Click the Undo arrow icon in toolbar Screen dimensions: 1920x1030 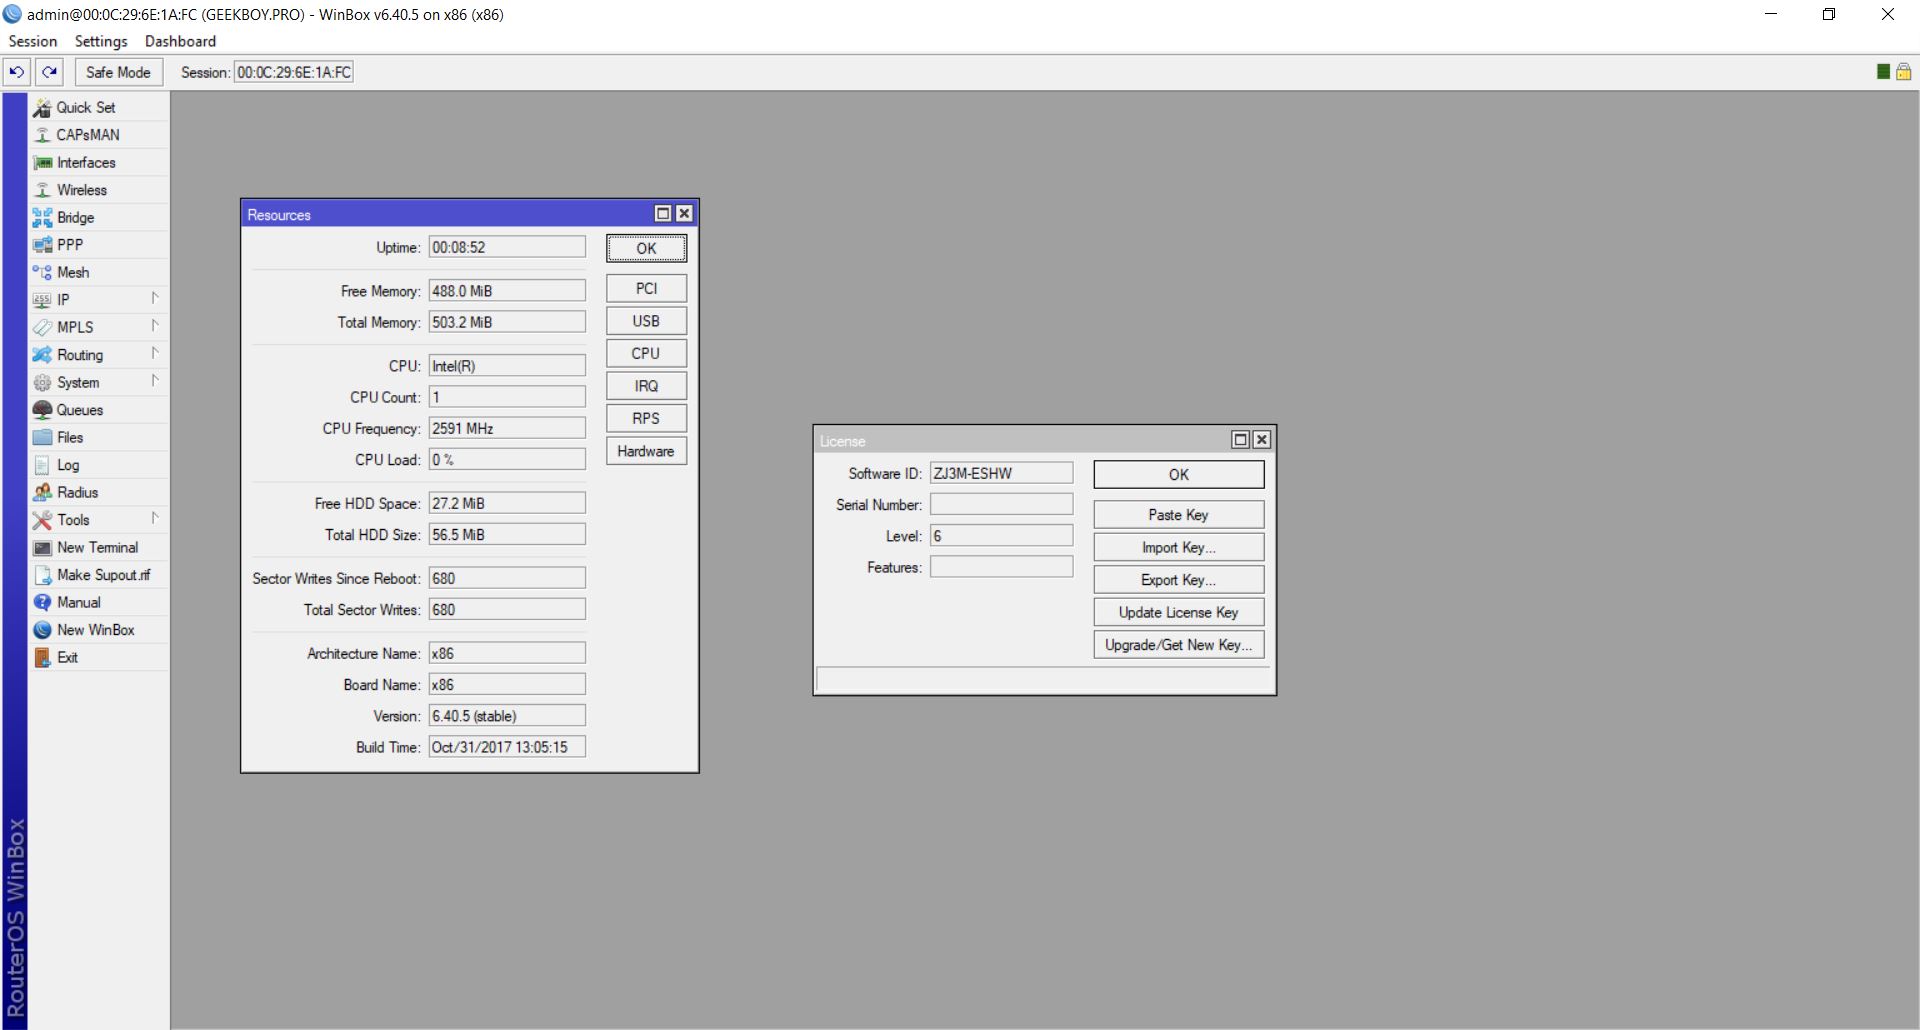coord(17,72)
